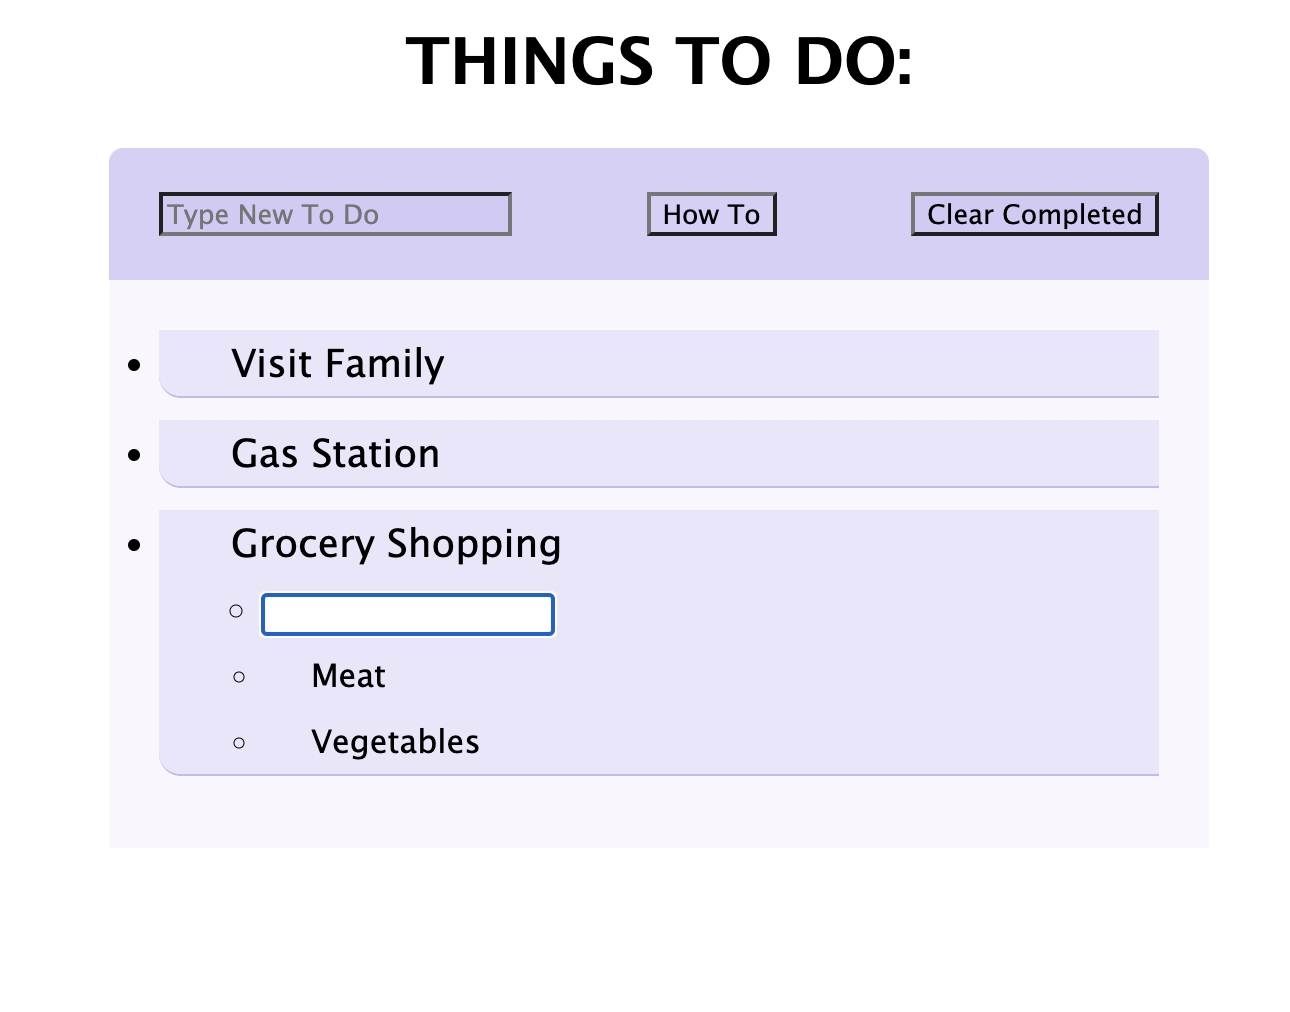Click the hollow bullet next to Meat

click(x=239, y=677)
